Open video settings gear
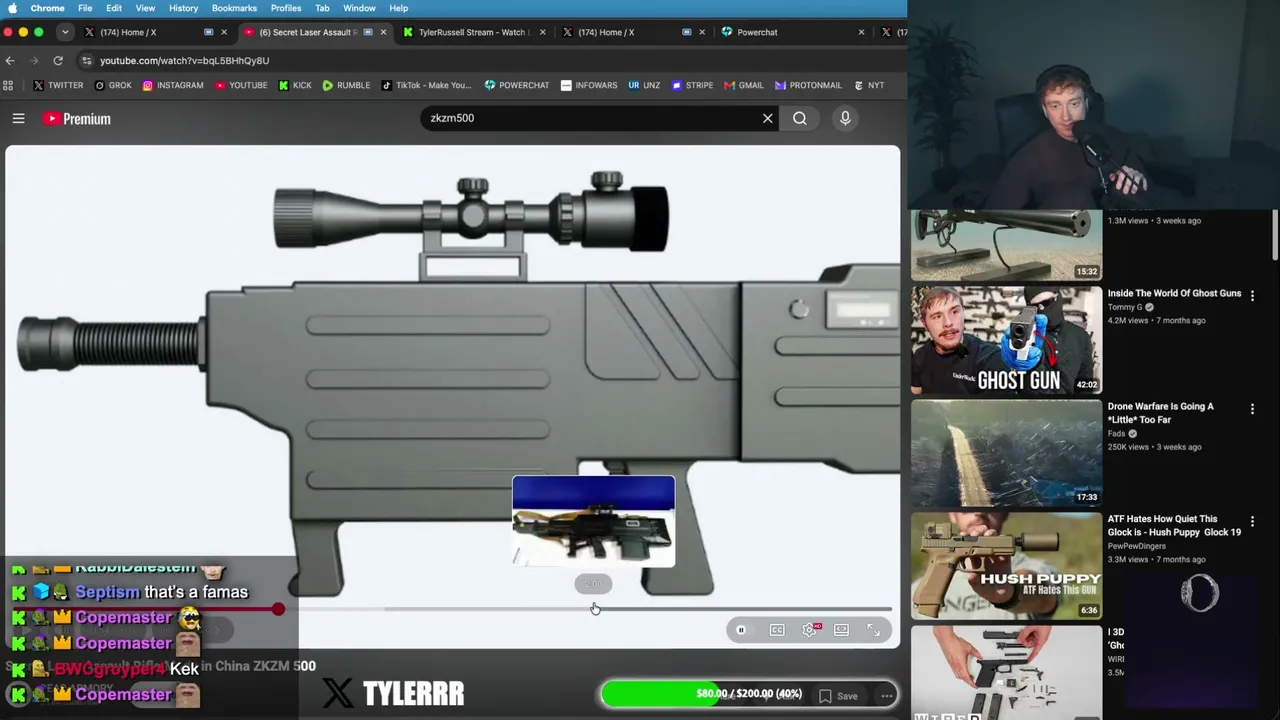The width and height of the screenshot is (1280, 720). pos(810,630)
